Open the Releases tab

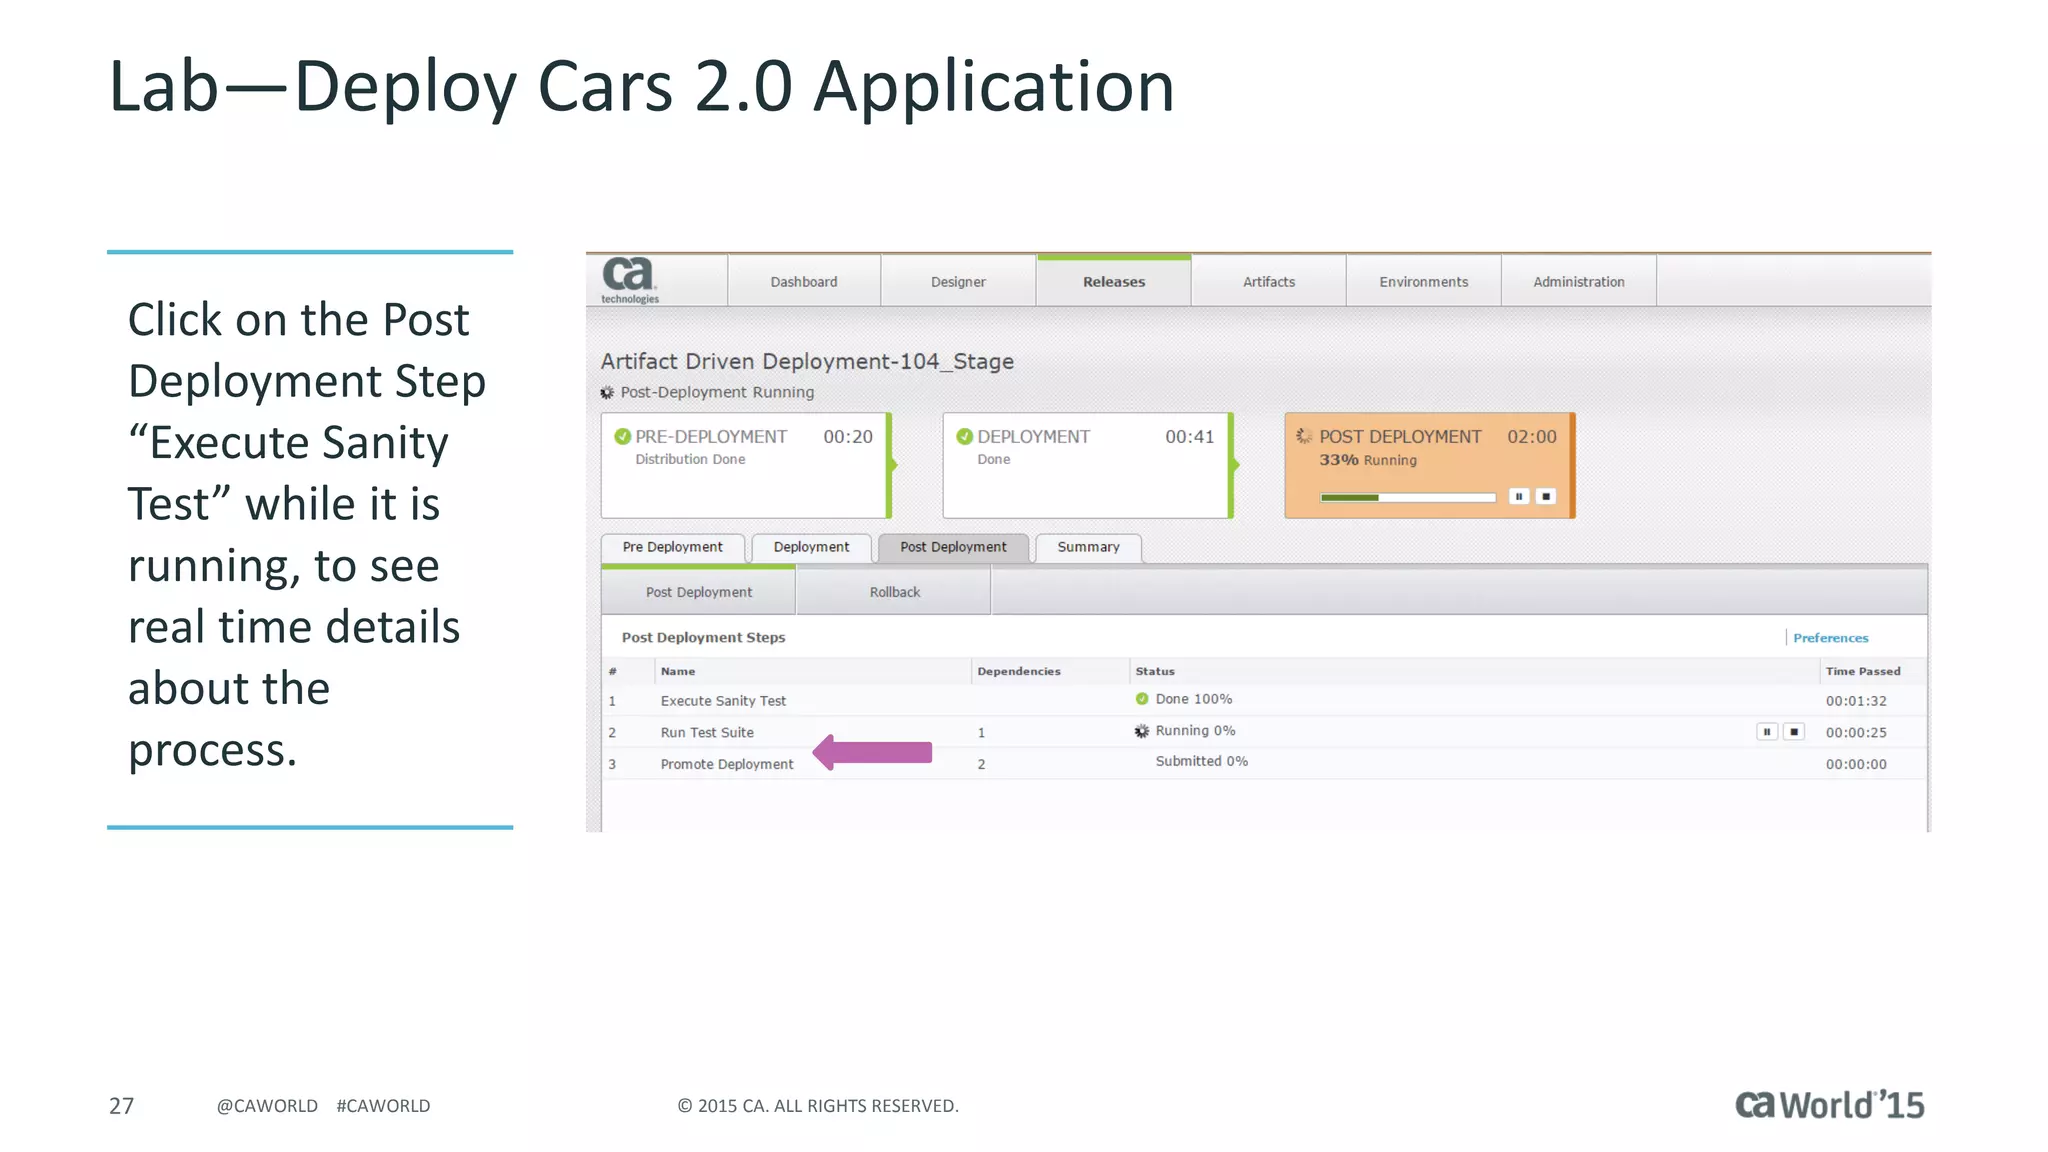coord(1114,281)
